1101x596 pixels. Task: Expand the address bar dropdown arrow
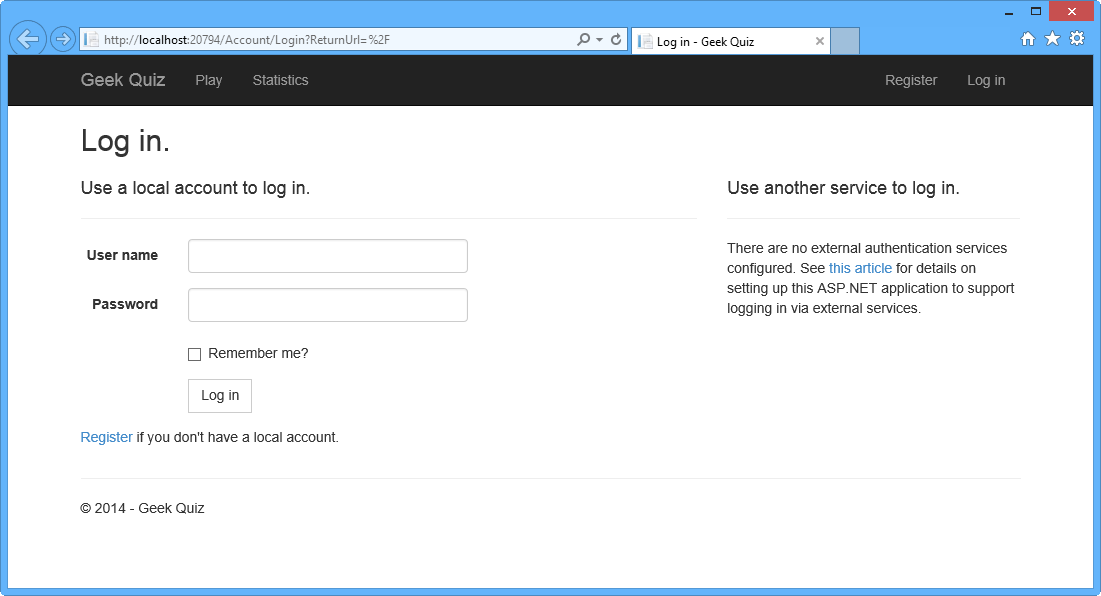pos(599,40)
